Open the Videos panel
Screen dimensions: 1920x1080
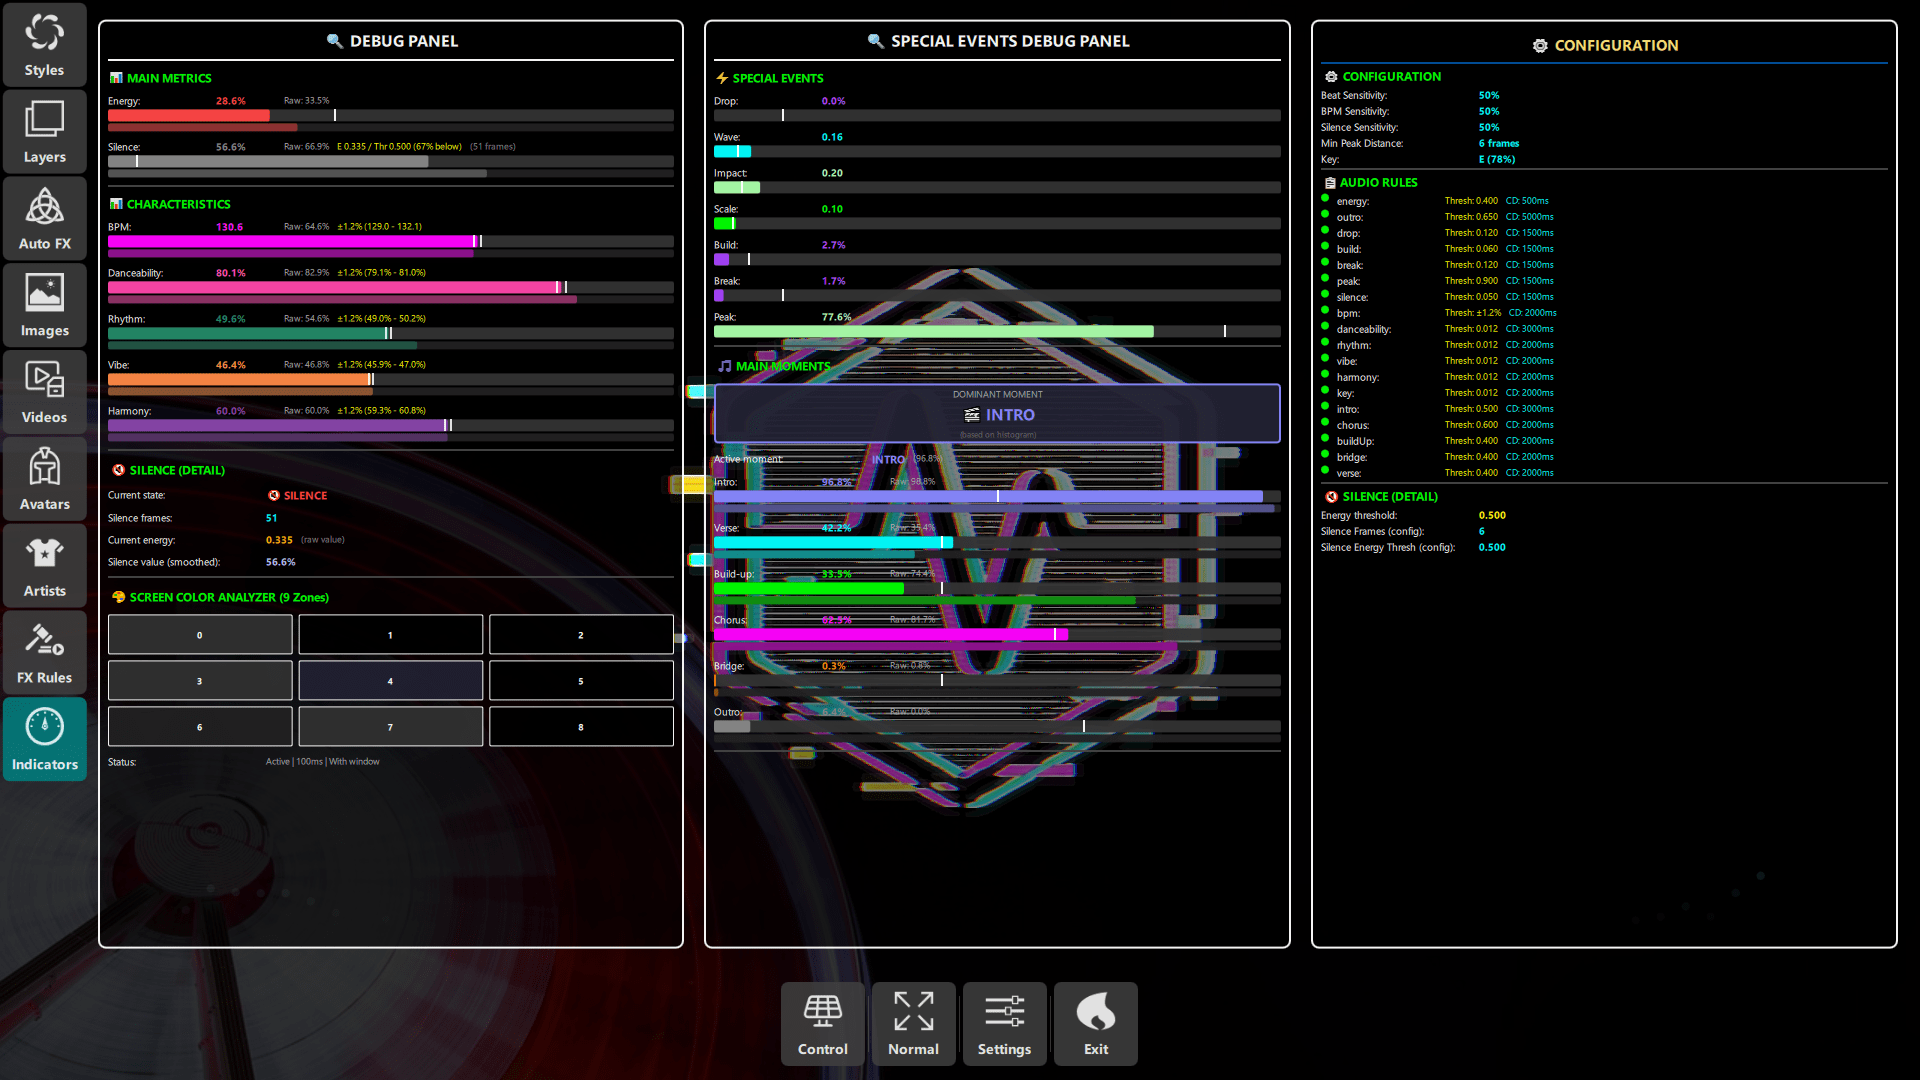click(x=44, y=391)
